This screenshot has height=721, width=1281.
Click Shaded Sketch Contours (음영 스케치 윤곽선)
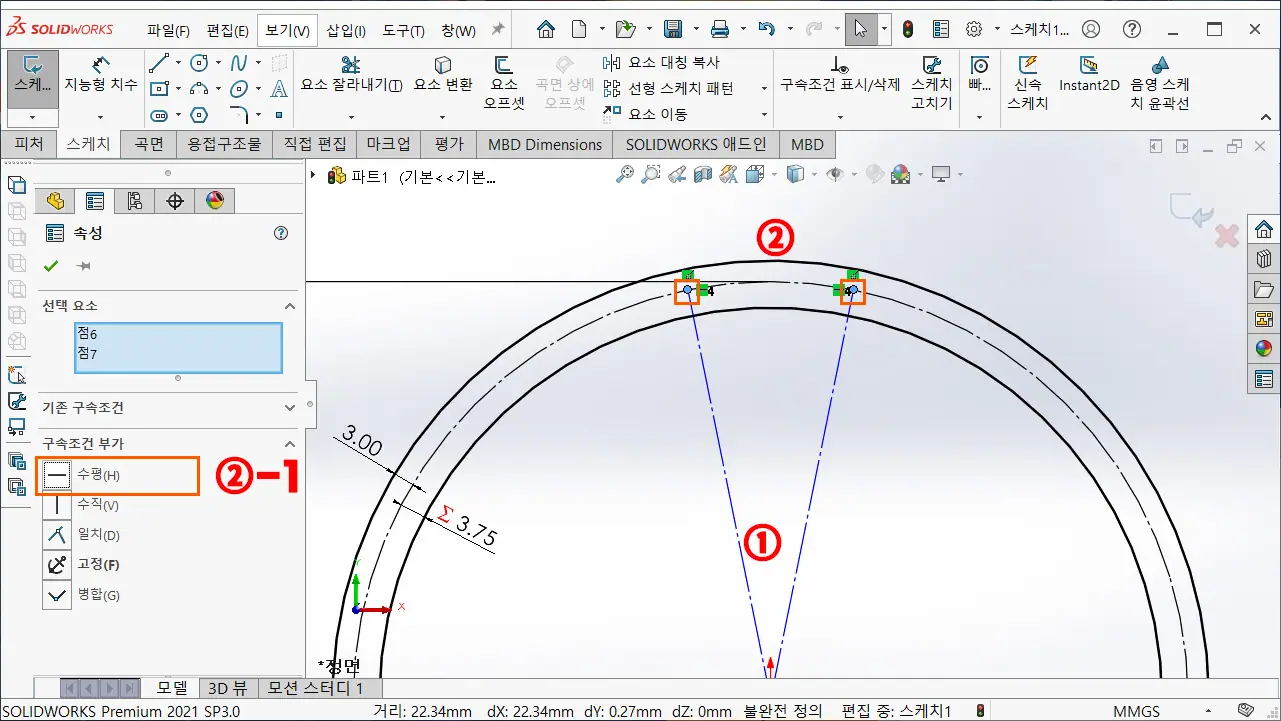click(1159, 81)
